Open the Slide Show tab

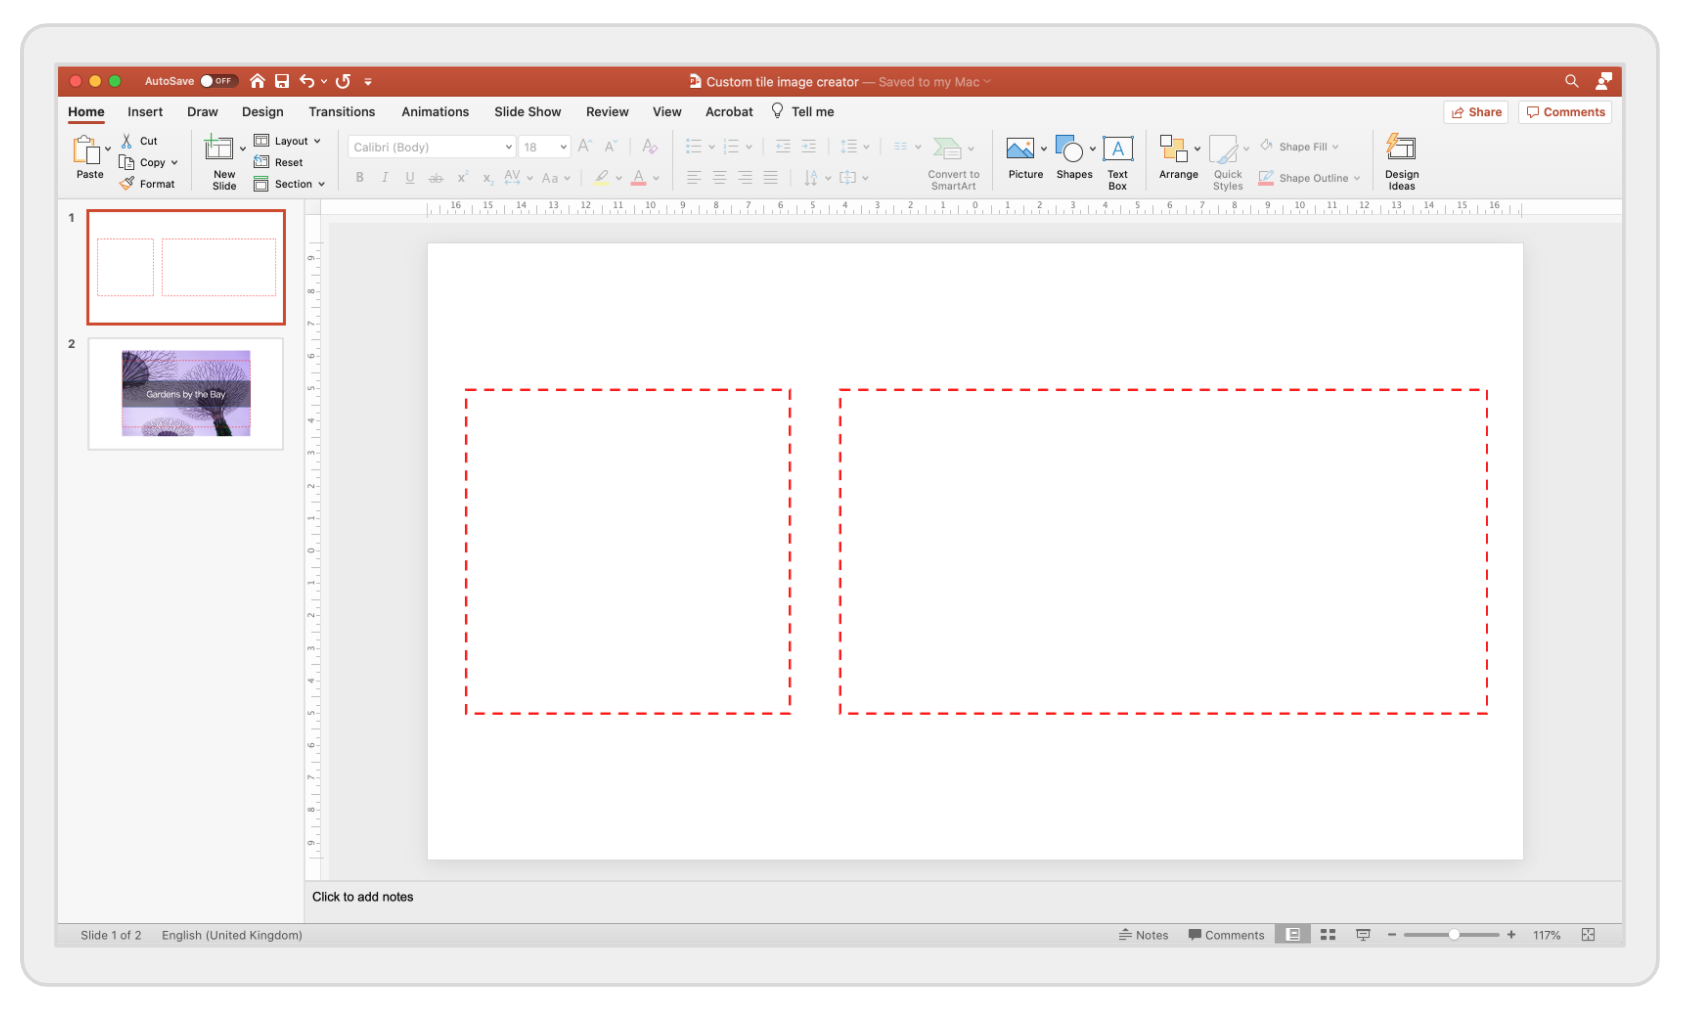click(x=527, y=111)
